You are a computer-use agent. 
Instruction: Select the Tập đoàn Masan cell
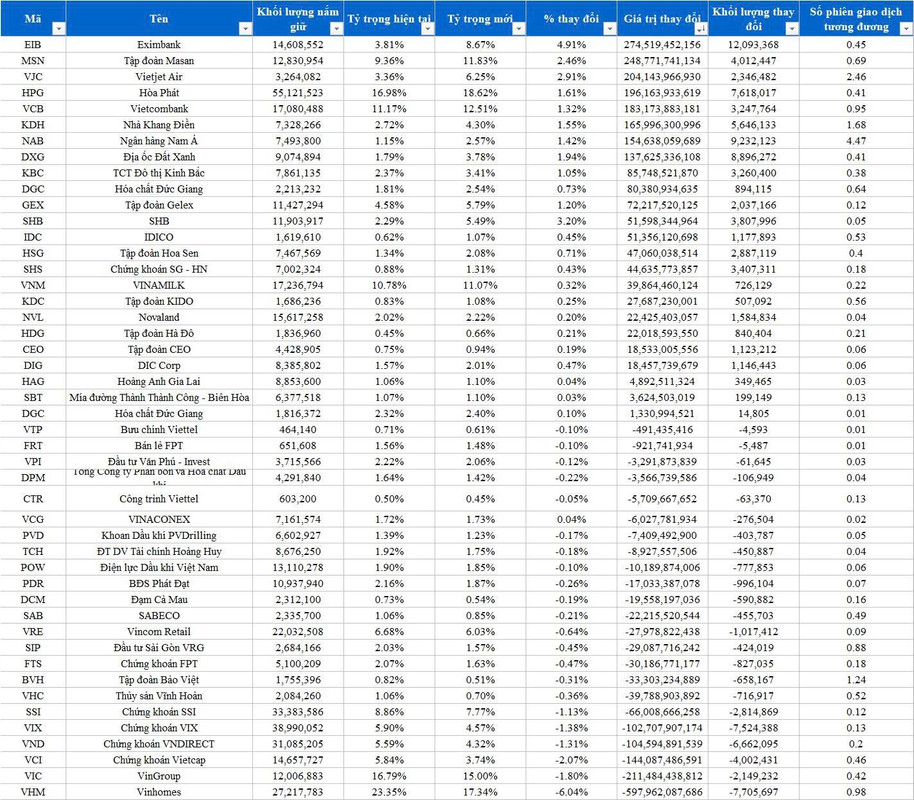pyautogui.click(x=159, y=61)
